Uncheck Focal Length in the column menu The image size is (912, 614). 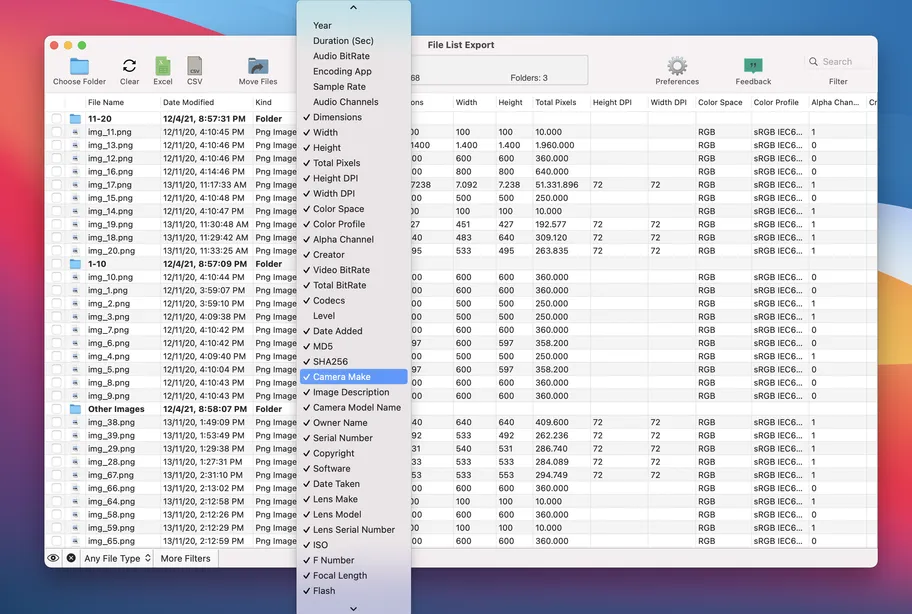[x=354, y=575]
